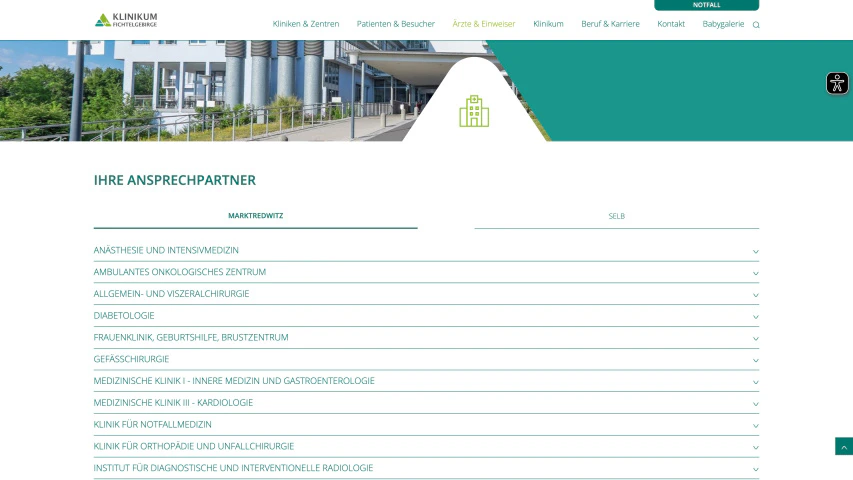This screenshot has width=853, height=480.
Task: Open the Babygalerie link
Action: pyautogui.click(x=723, y=24)
